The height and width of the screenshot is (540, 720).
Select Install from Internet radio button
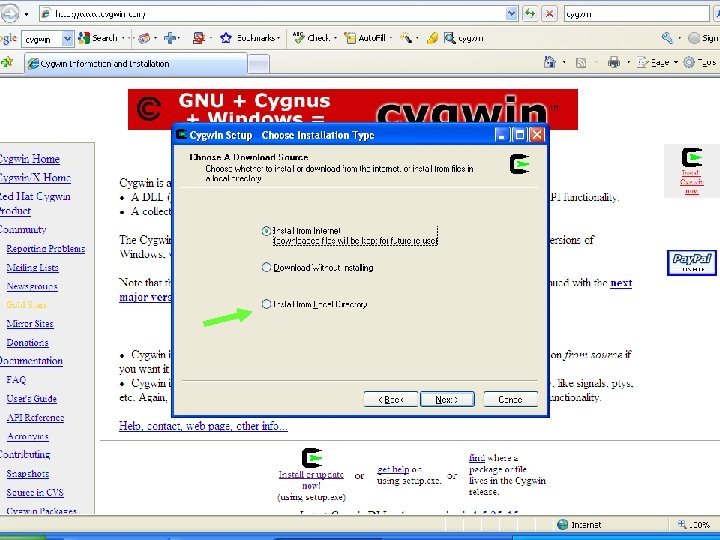(x=266, y=231)
